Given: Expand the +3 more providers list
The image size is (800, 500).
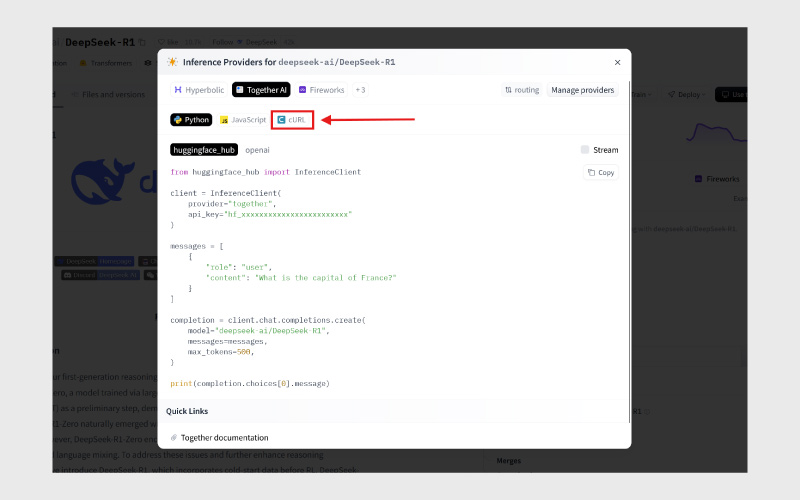Looking at the screenshot, I should pyautogui.click(x=360, y=90).
